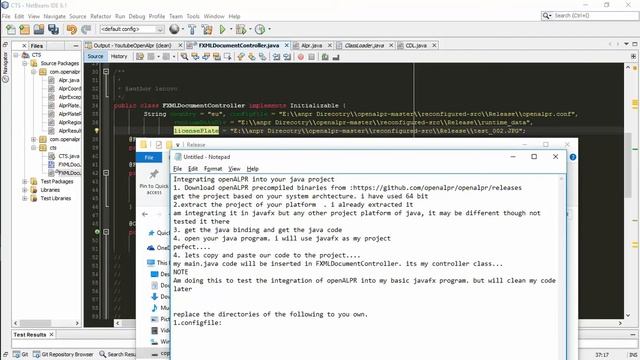
Task: Open the Search Results bottom tab
Action: (x=117, y=354)
